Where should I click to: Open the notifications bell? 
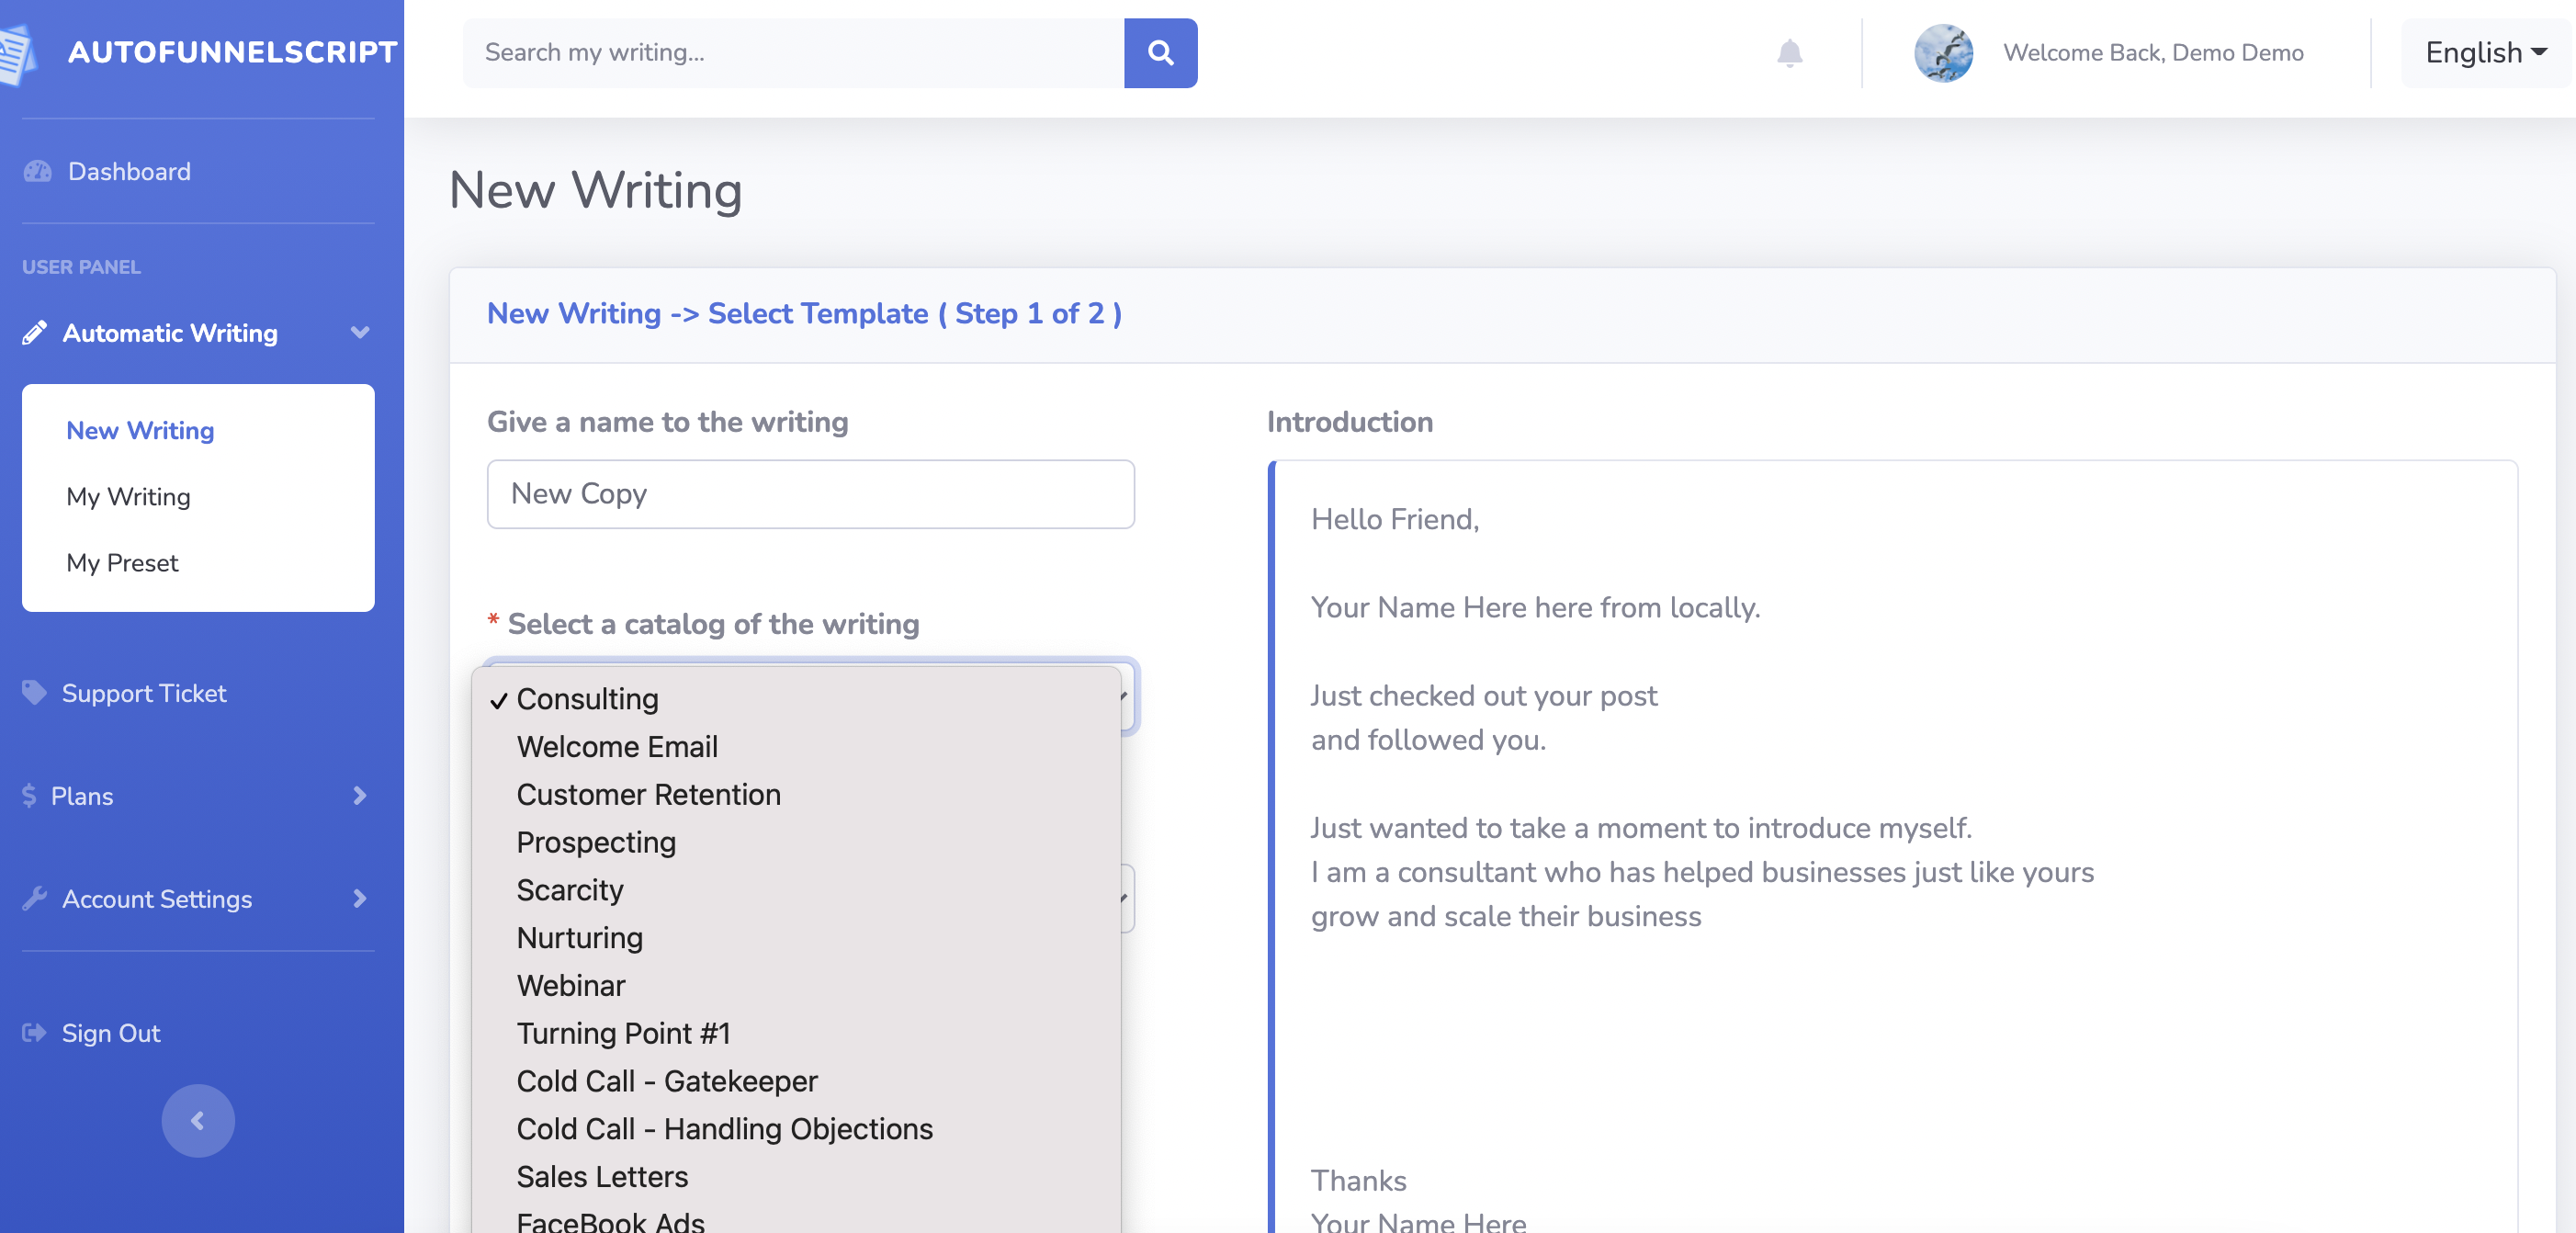coord(1789,52)
